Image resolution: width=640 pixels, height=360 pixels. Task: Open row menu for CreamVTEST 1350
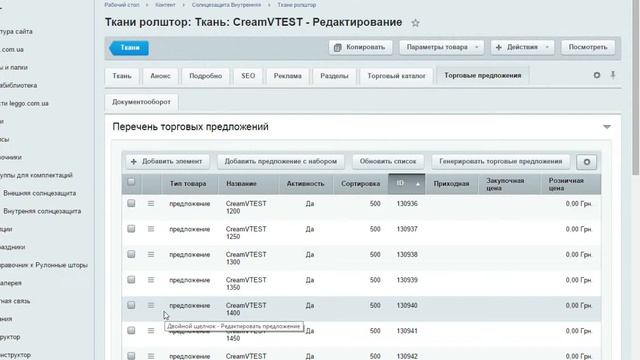[151, 280]
